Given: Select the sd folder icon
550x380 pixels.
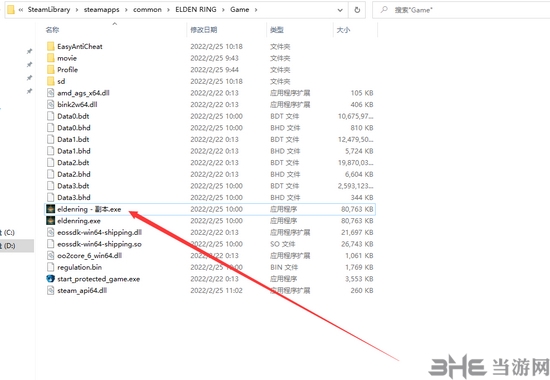Looking at the screenshot, I should pos(51,81).
